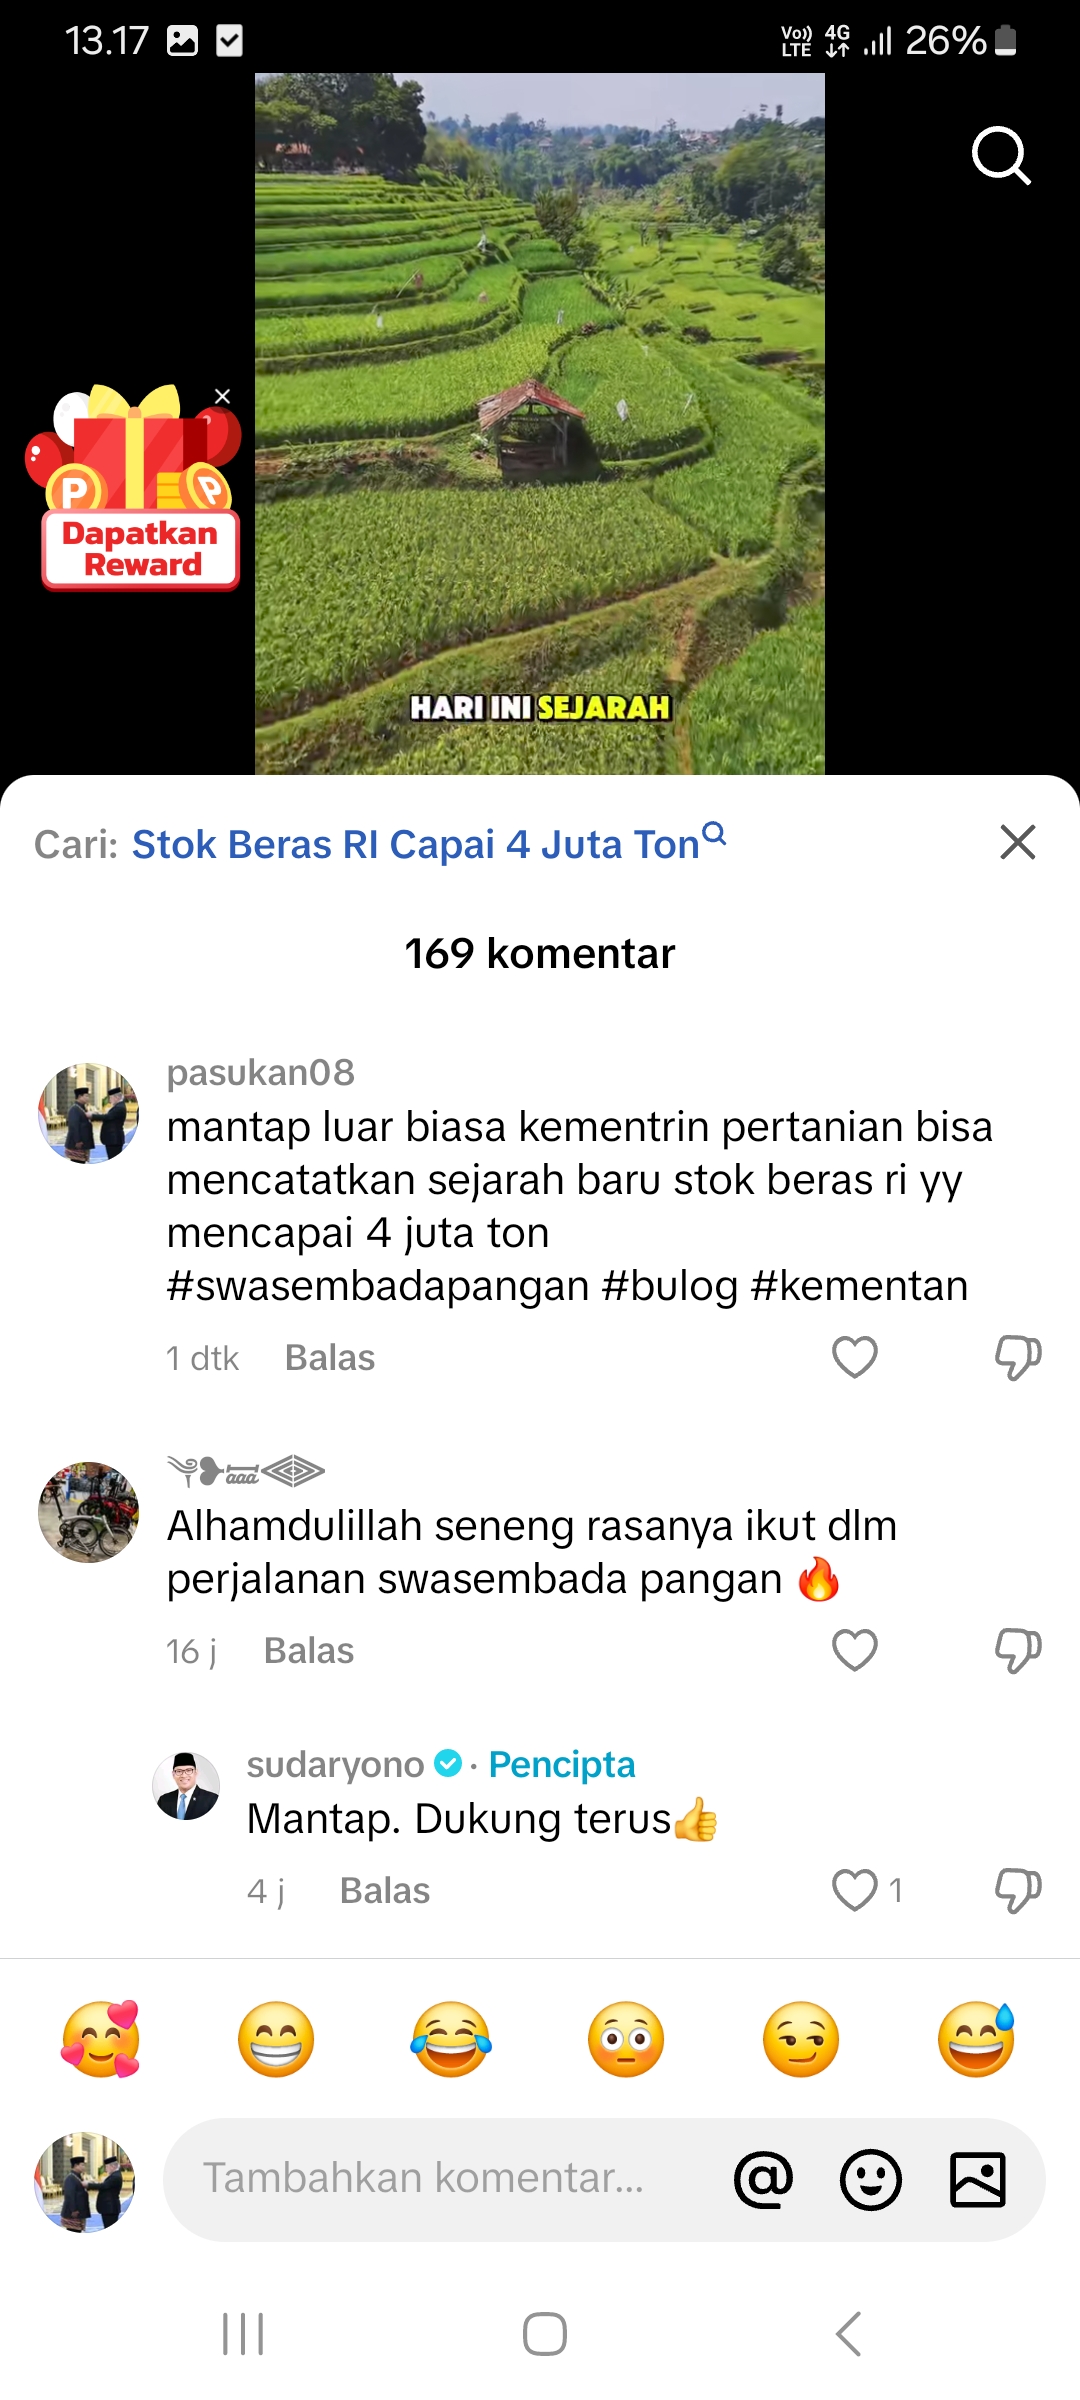Tap the search magnifier icon over video
The width and height of the screenshot is (1080, 2400).
tap(1001, 156)
